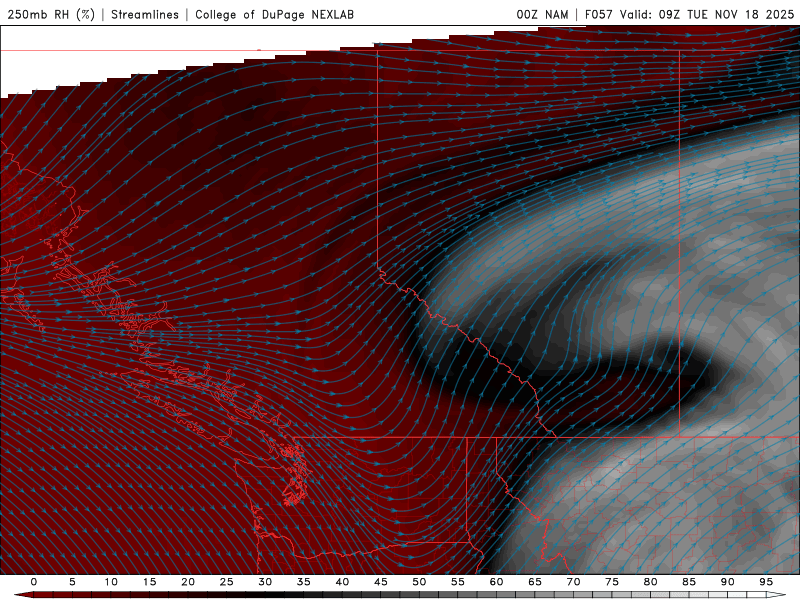The image size is (800, 600).
Task: Click the colorbar label '0'
Action: pyautogui.click(x=34, y=582)
